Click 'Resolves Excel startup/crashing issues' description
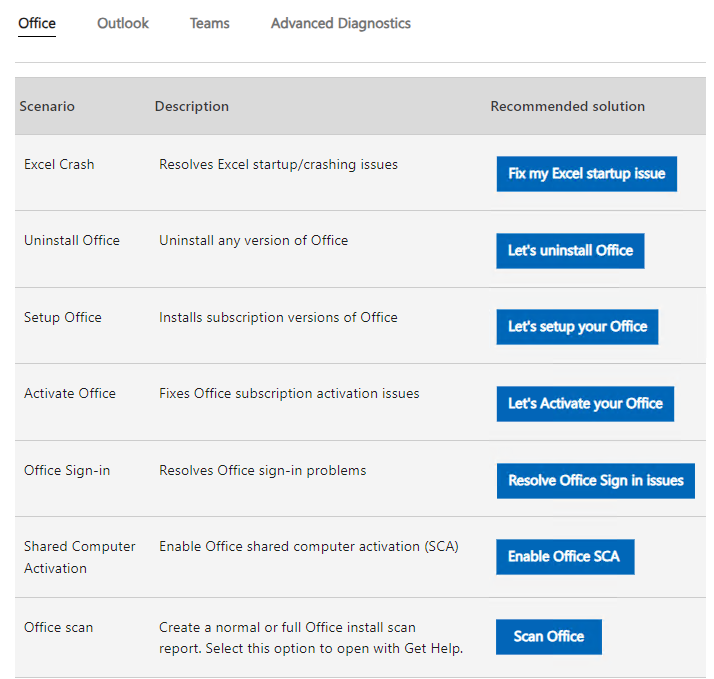The width and height of the screenshot is (714, 679). click(x=278, y=164)
